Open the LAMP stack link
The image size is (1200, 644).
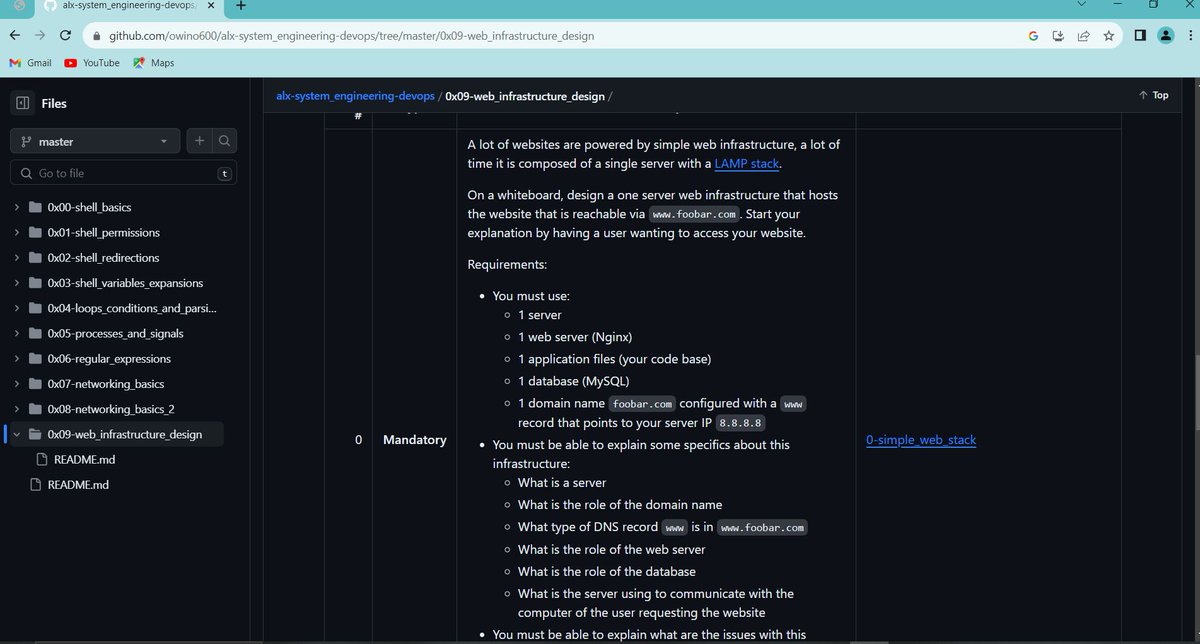(x=746, y=163)
